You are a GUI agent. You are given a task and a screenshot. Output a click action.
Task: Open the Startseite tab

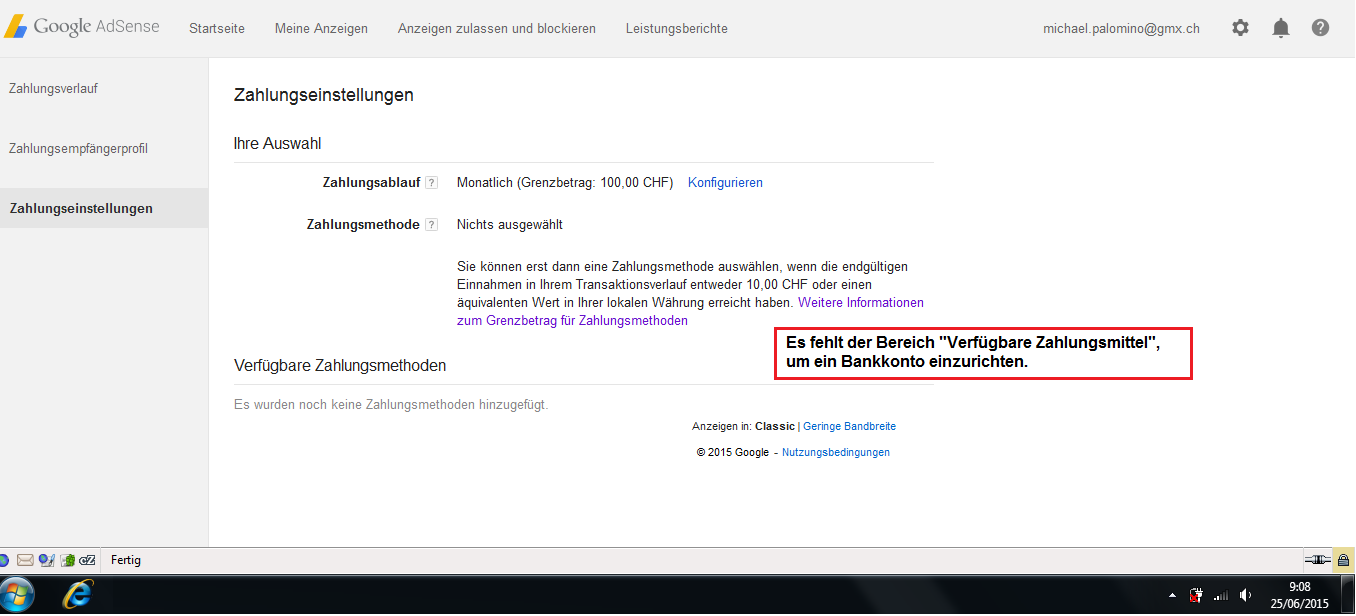pyautogui.click(x=216, y=28)
